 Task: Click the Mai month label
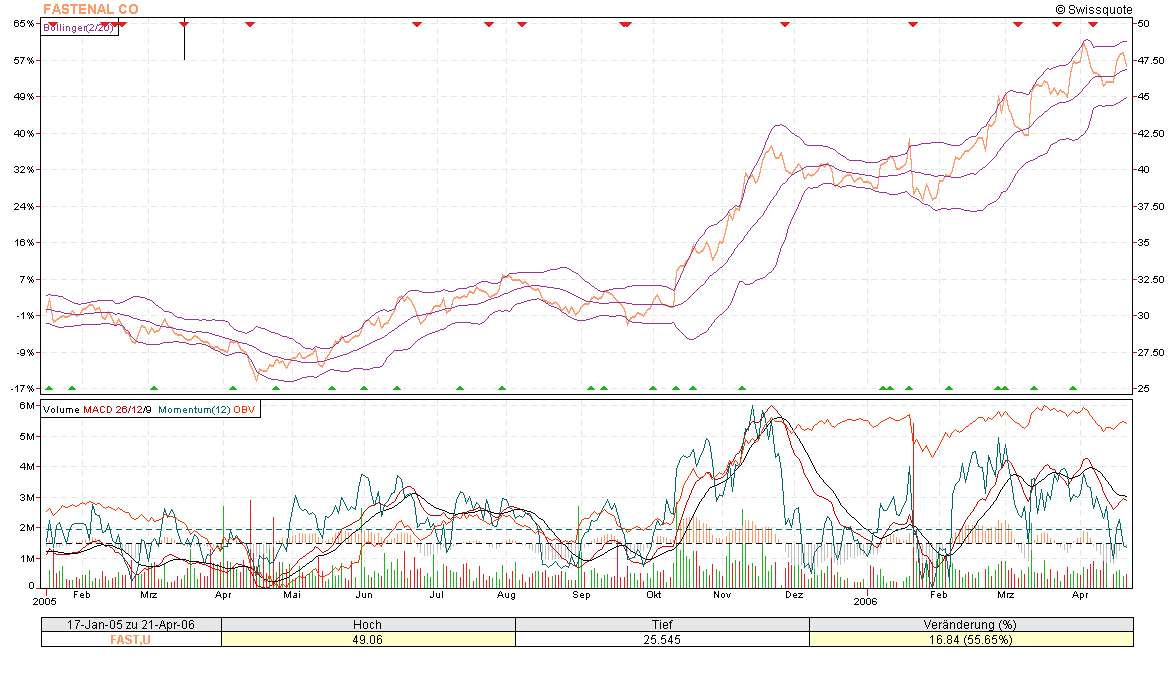(292, 595)
